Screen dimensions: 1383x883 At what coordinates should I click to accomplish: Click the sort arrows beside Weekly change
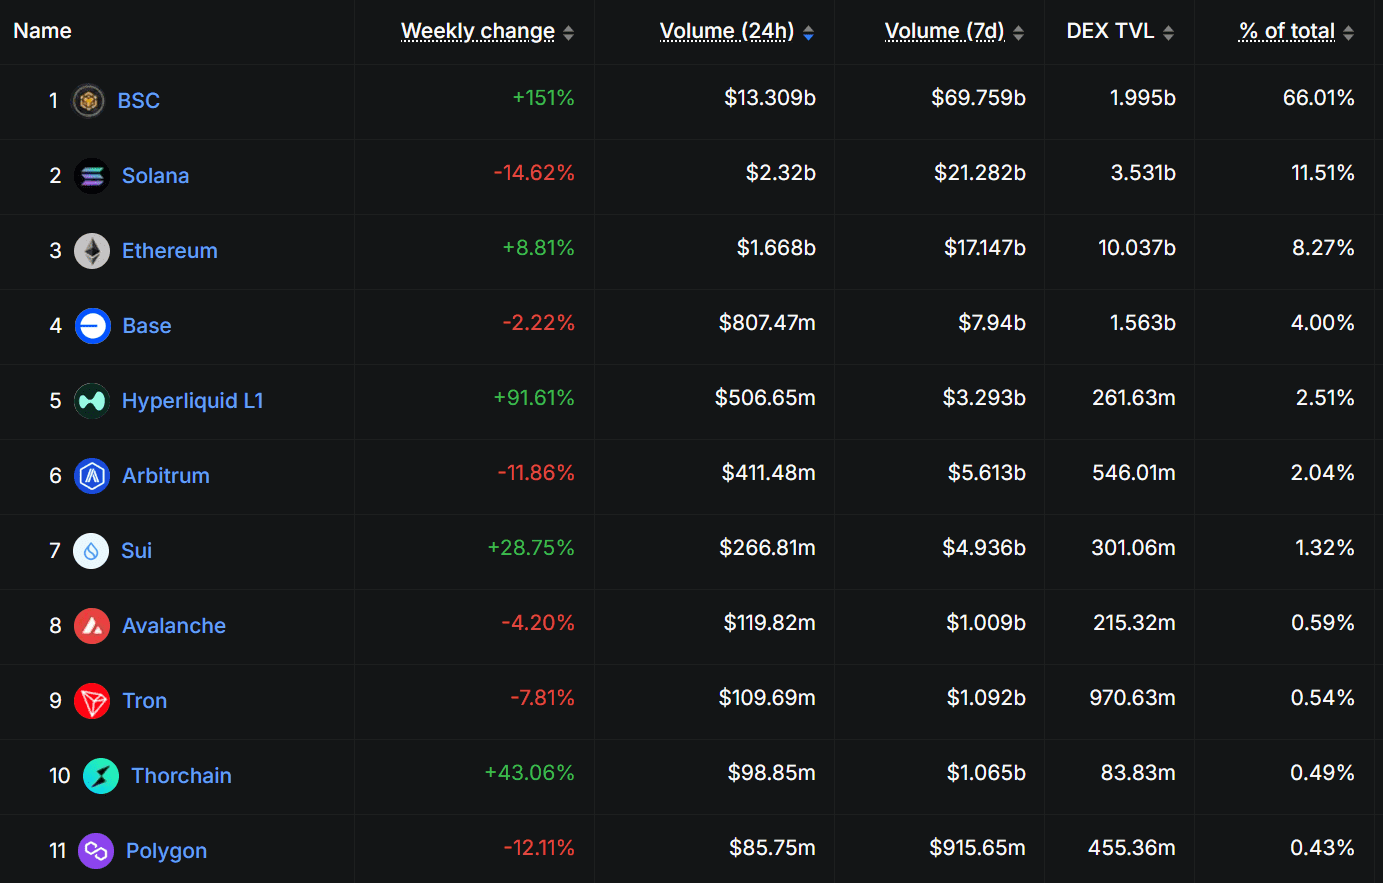click(x=568, y=31)
